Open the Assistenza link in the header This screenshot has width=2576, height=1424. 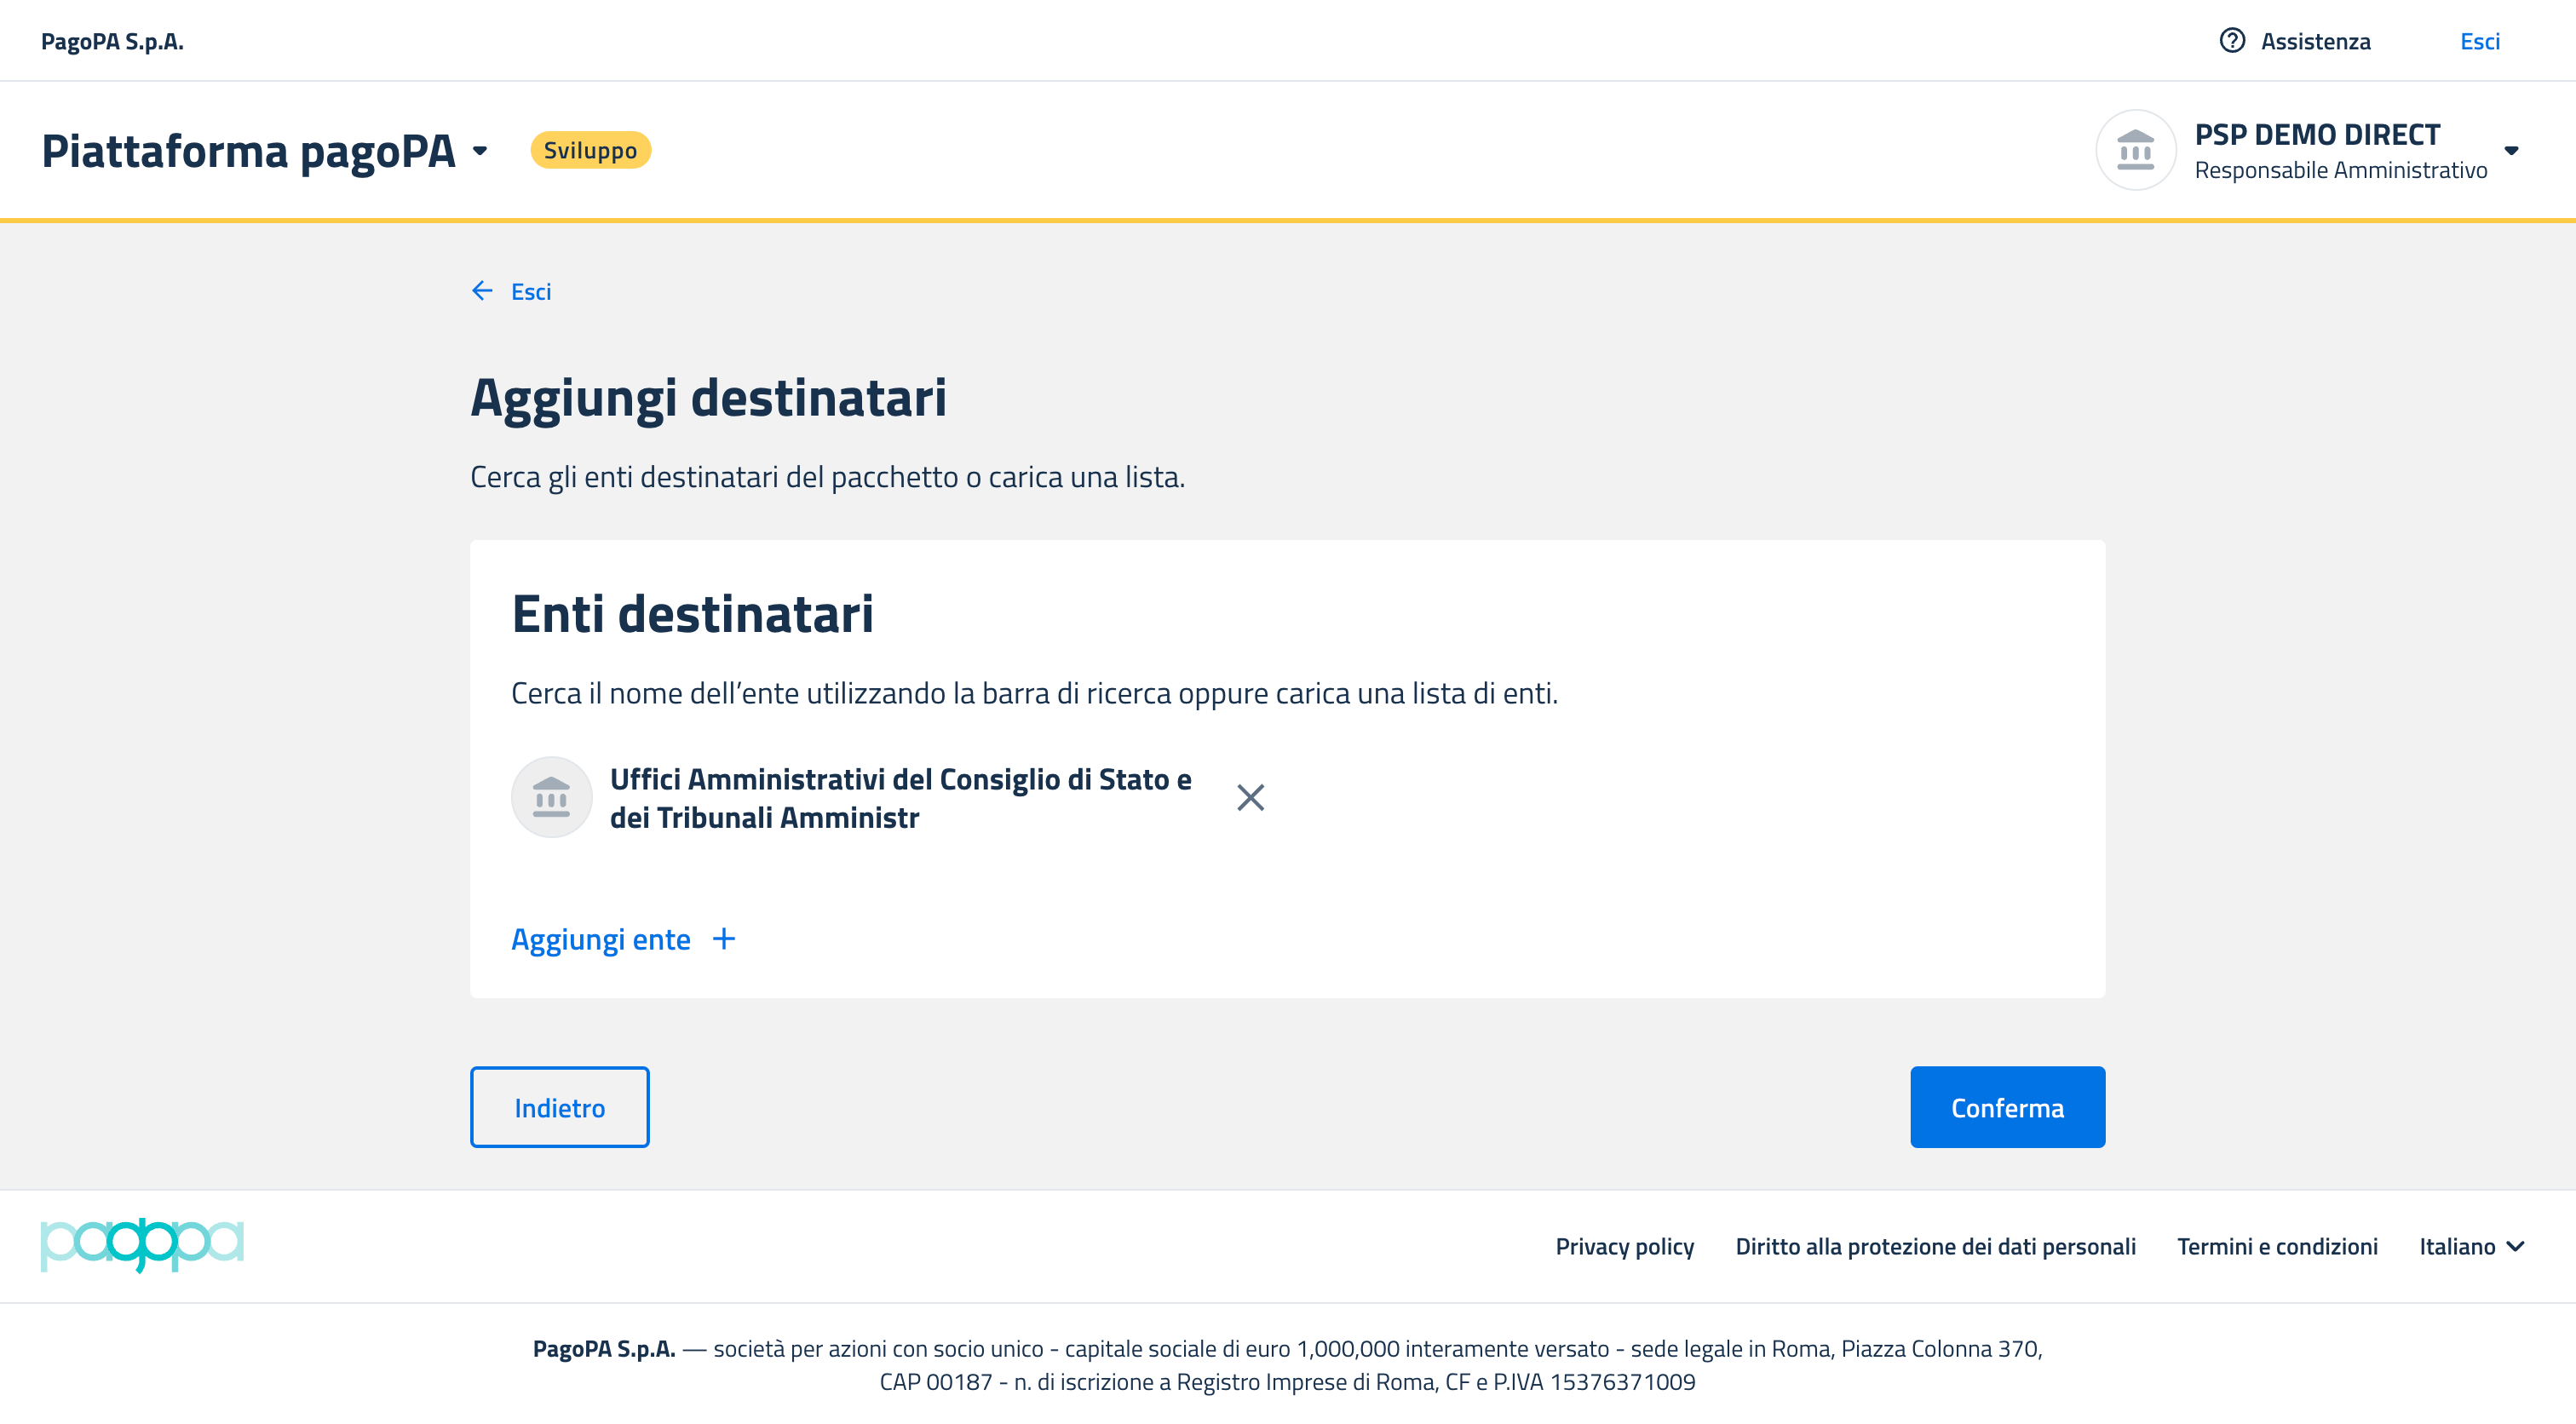(2315, 41)
